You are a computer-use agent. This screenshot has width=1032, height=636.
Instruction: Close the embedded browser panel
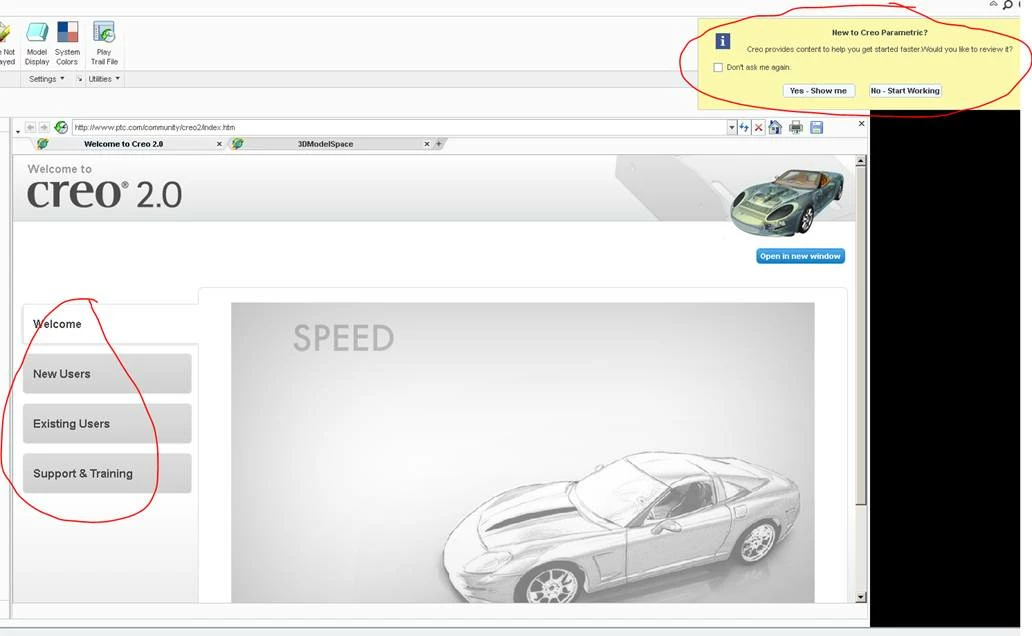(862, 124)
